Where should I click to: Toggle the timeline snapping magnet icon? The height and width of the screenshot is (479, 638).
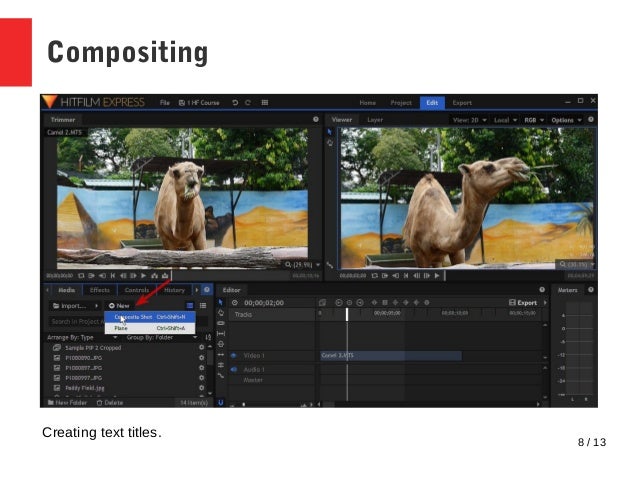221,402
